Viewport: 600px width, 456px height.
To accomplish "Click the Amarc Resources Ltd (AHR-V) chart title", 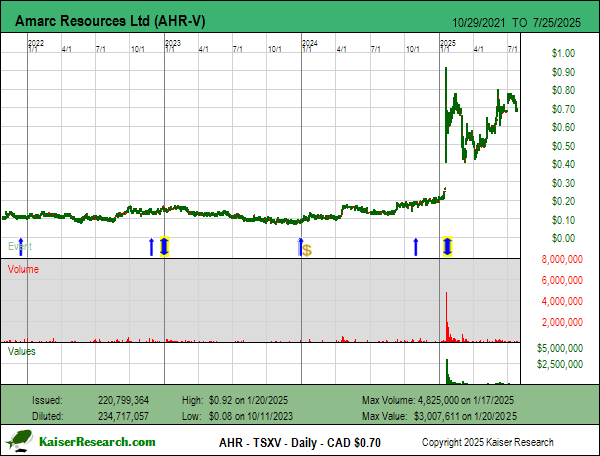I will (110, 21).
